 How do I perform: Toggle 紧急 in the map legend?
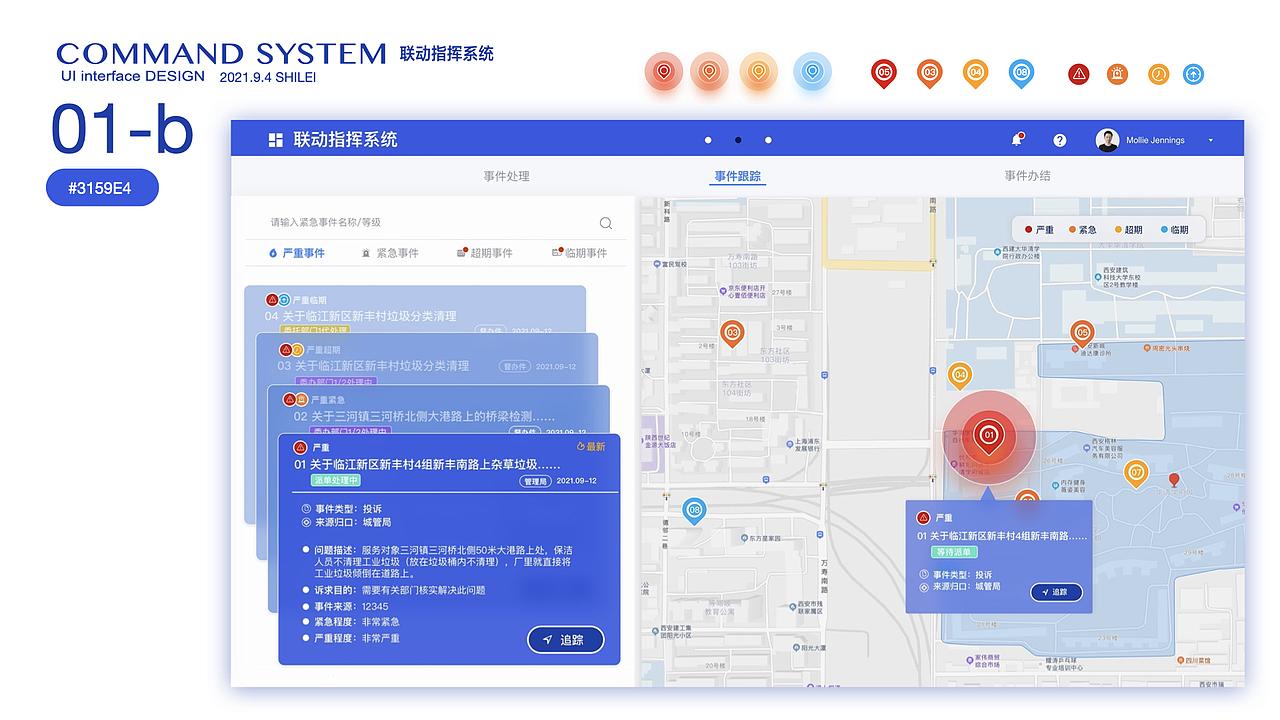1082,230
